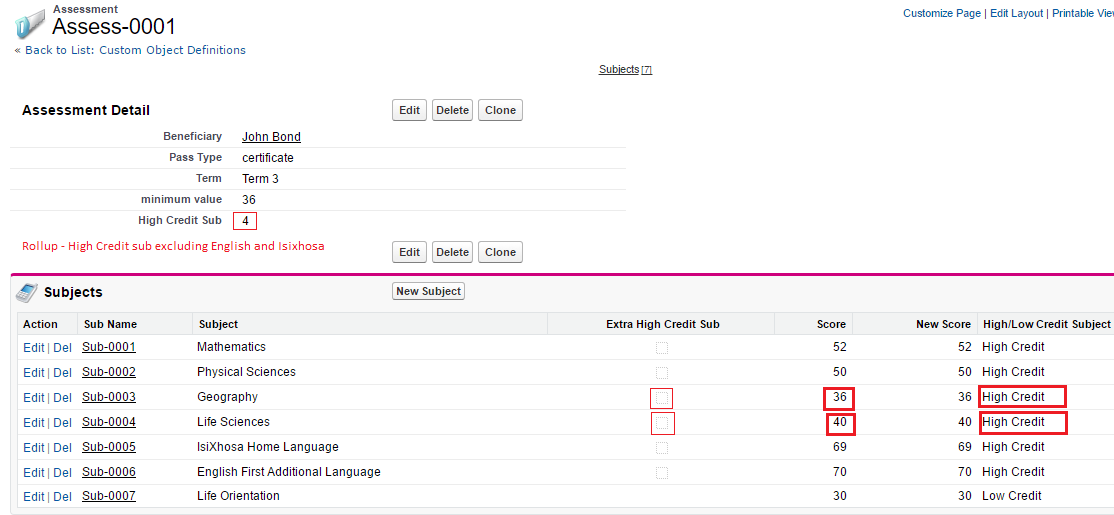
Task: Open Sub-0003 record
Action: pyautogui.click(x=109, y=397)
